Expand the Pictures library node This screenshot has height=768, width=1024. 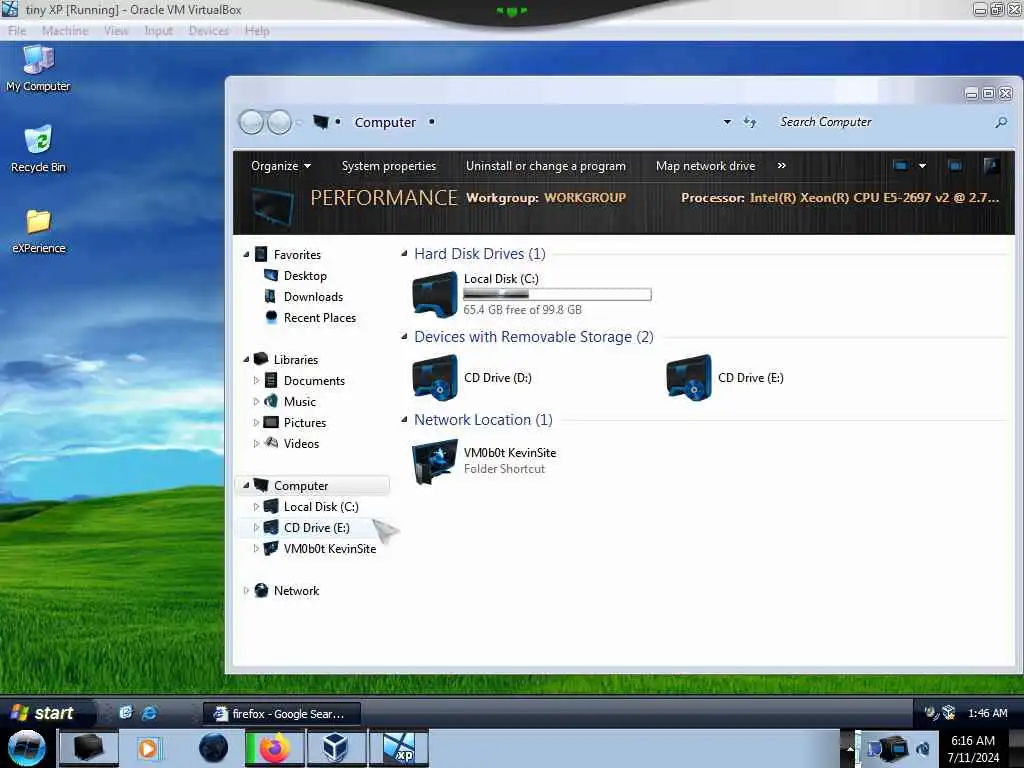pos(256,423)
